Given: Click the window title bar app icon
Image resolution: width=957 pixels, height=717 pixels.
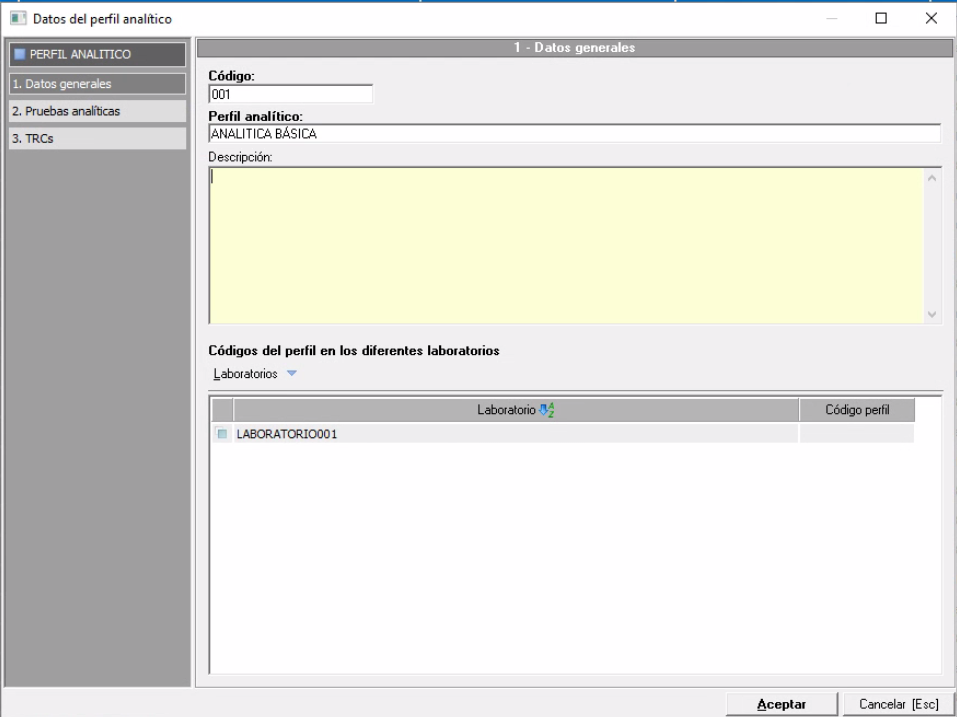Looking at the screenshot, I should (x=16, y=18).
